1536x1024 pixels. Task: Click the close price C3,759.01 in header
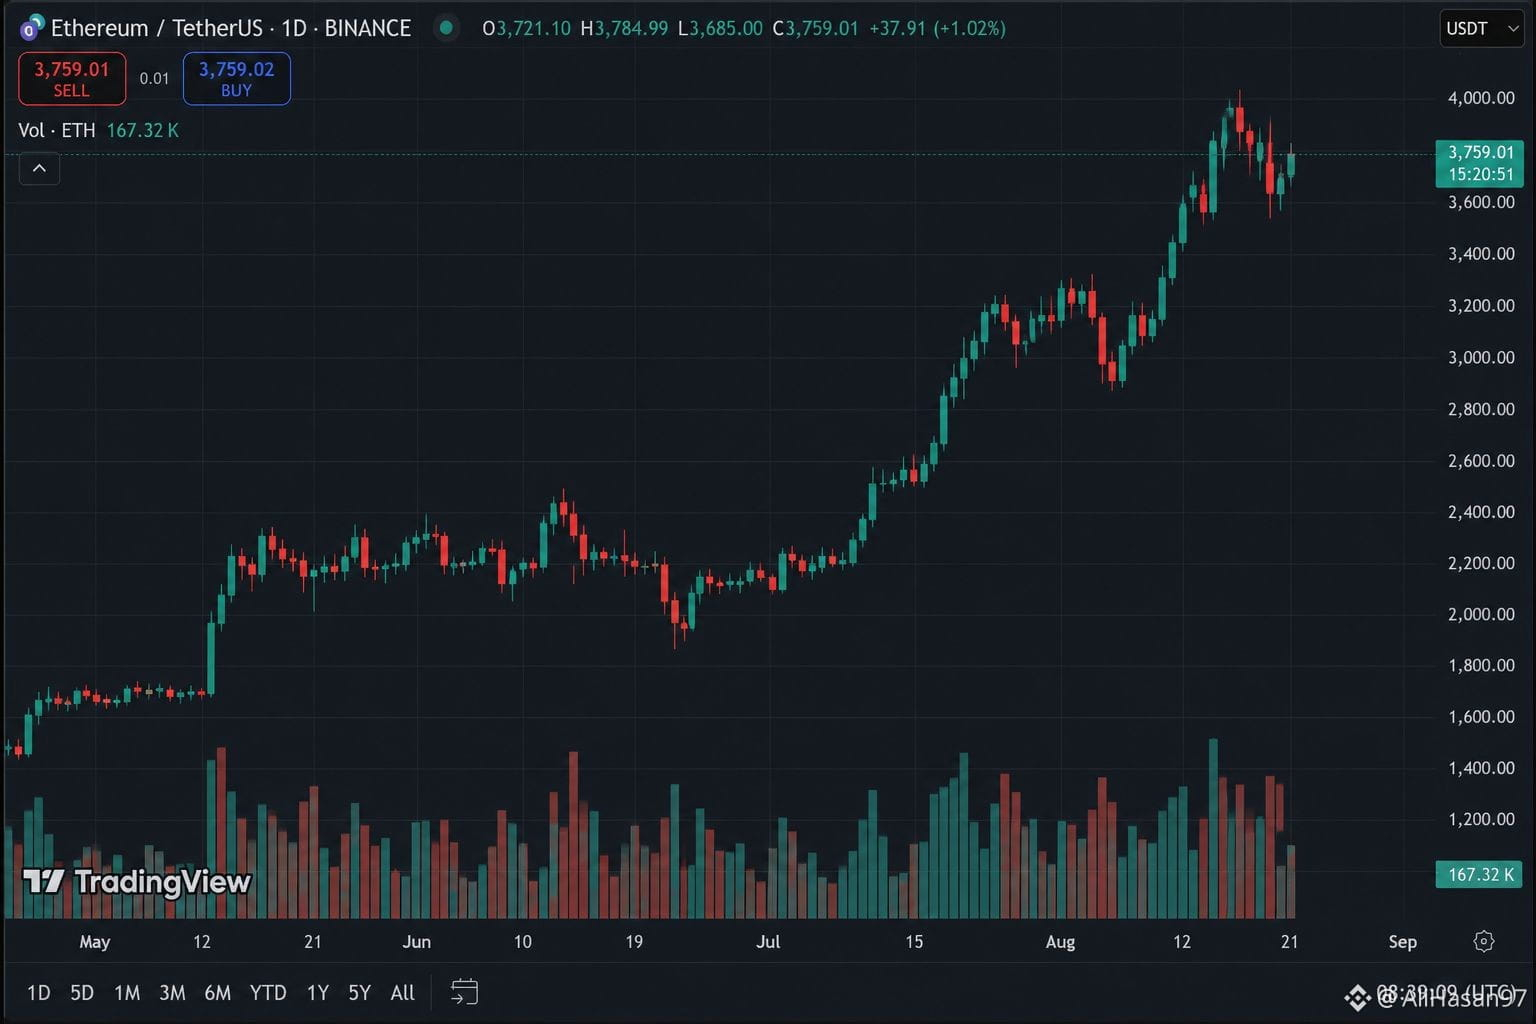815,28
